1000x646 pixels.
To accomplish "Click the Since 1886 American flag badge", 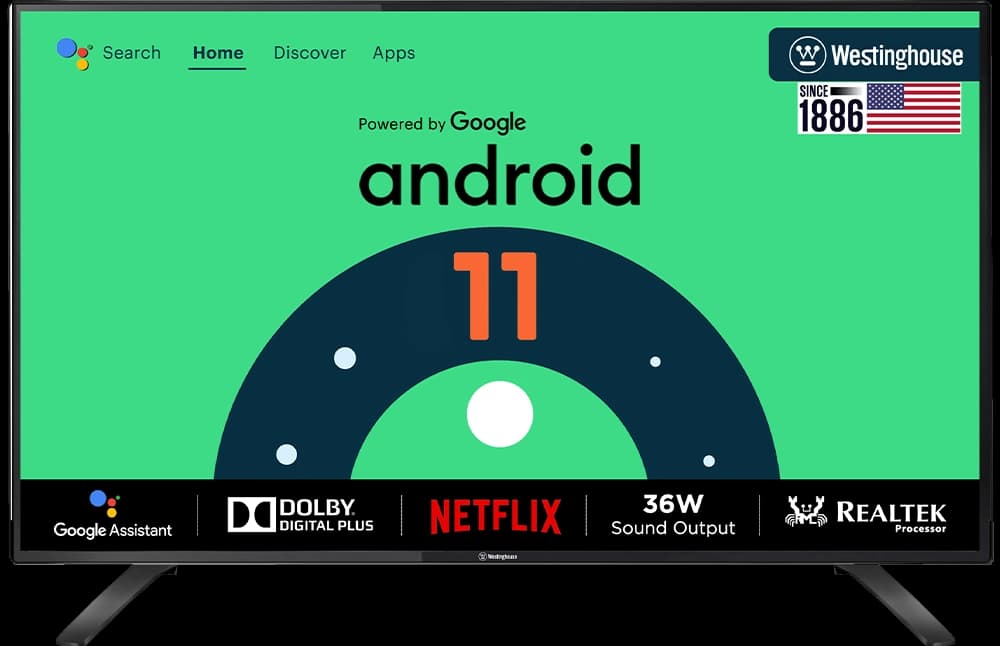I will coord(879,108).
